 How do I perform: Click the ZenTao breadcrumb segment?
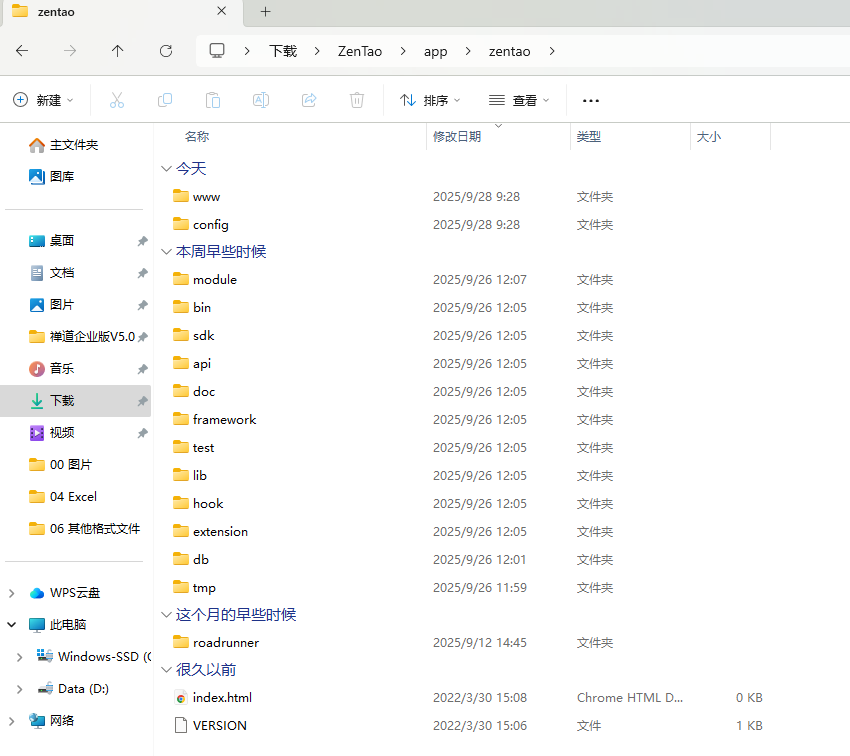tap(357, 51)
